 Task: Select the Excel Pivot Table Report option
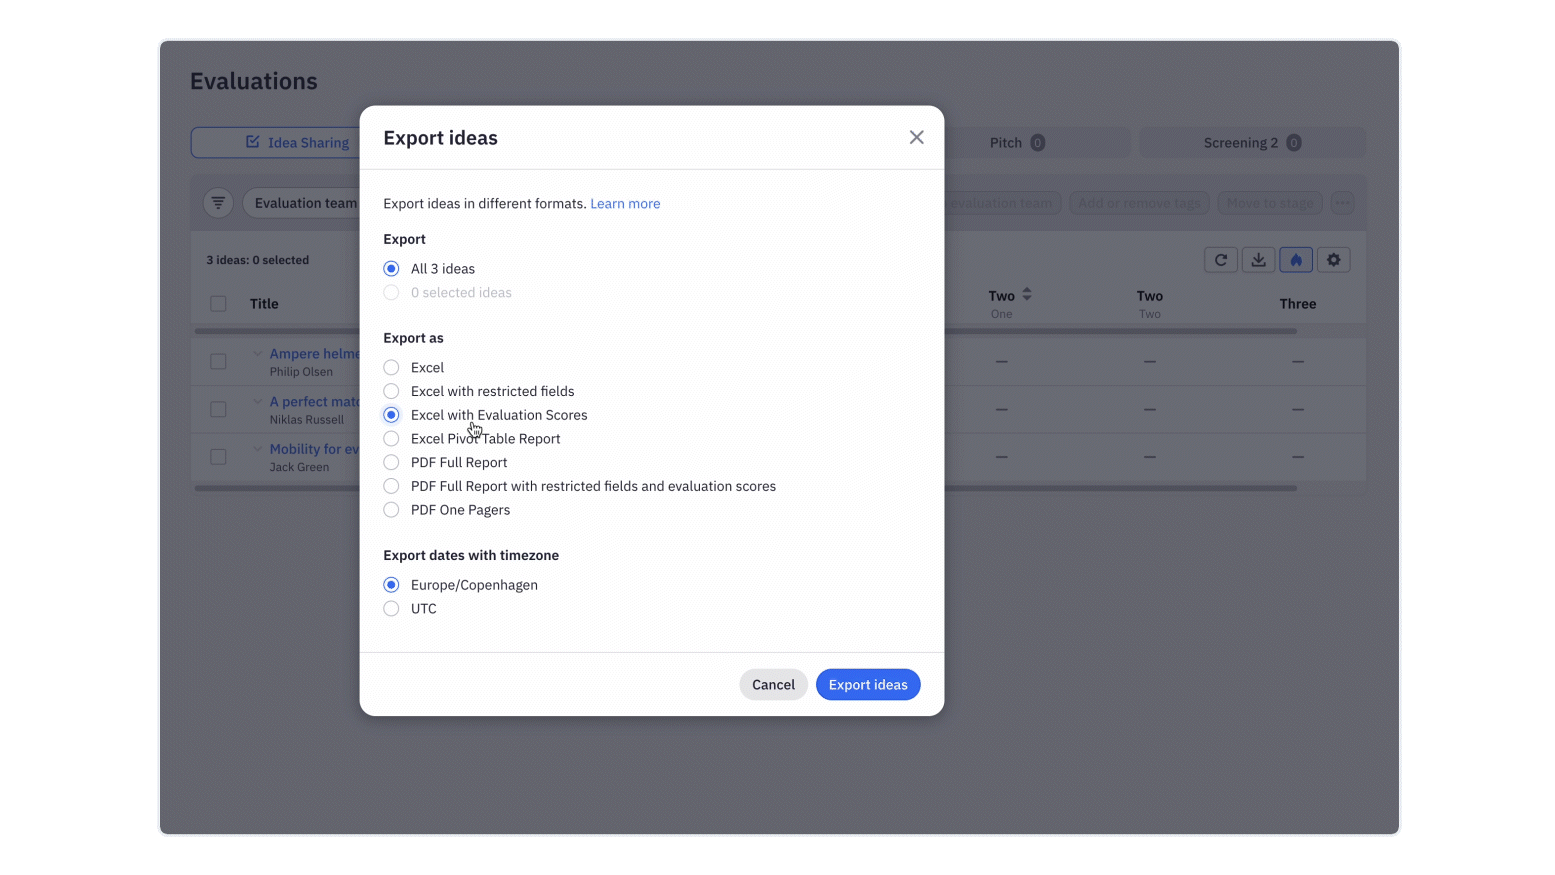[391, 438]
